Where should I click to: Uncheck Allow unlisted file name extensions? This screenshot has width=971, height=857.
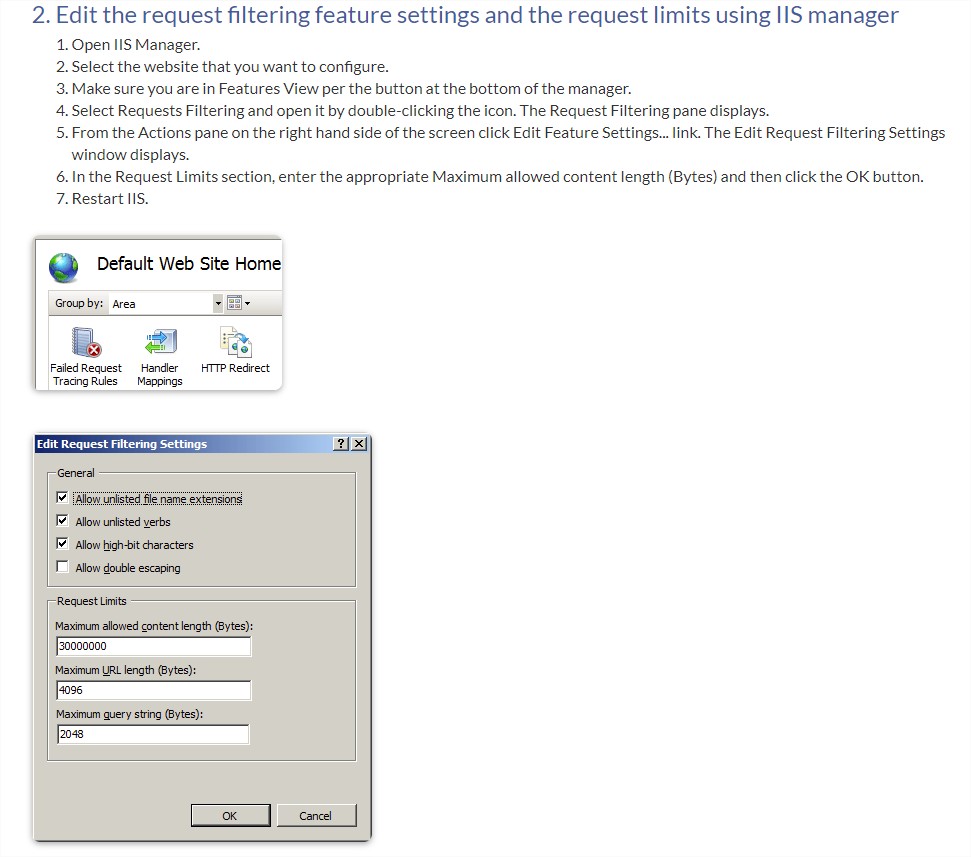click(62, 497)
